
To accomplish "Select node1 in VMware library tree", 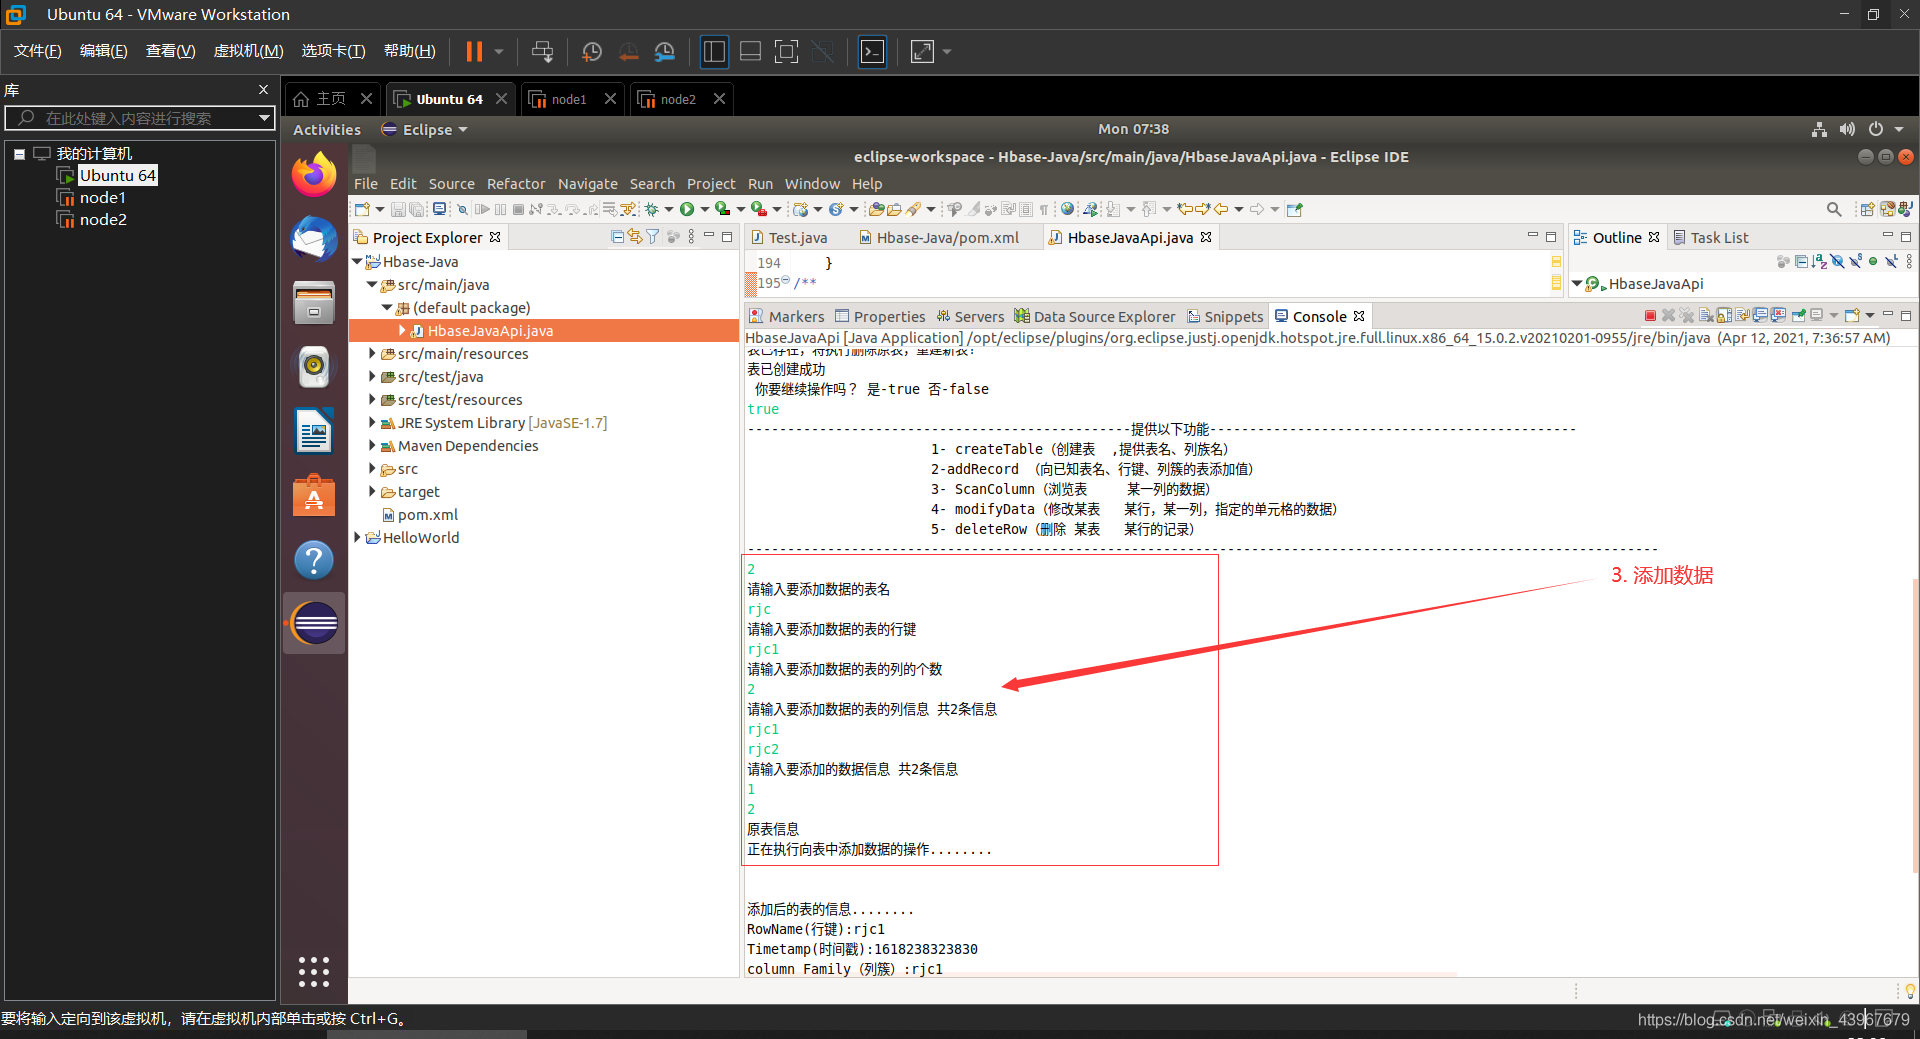I will tap(102, 197).
